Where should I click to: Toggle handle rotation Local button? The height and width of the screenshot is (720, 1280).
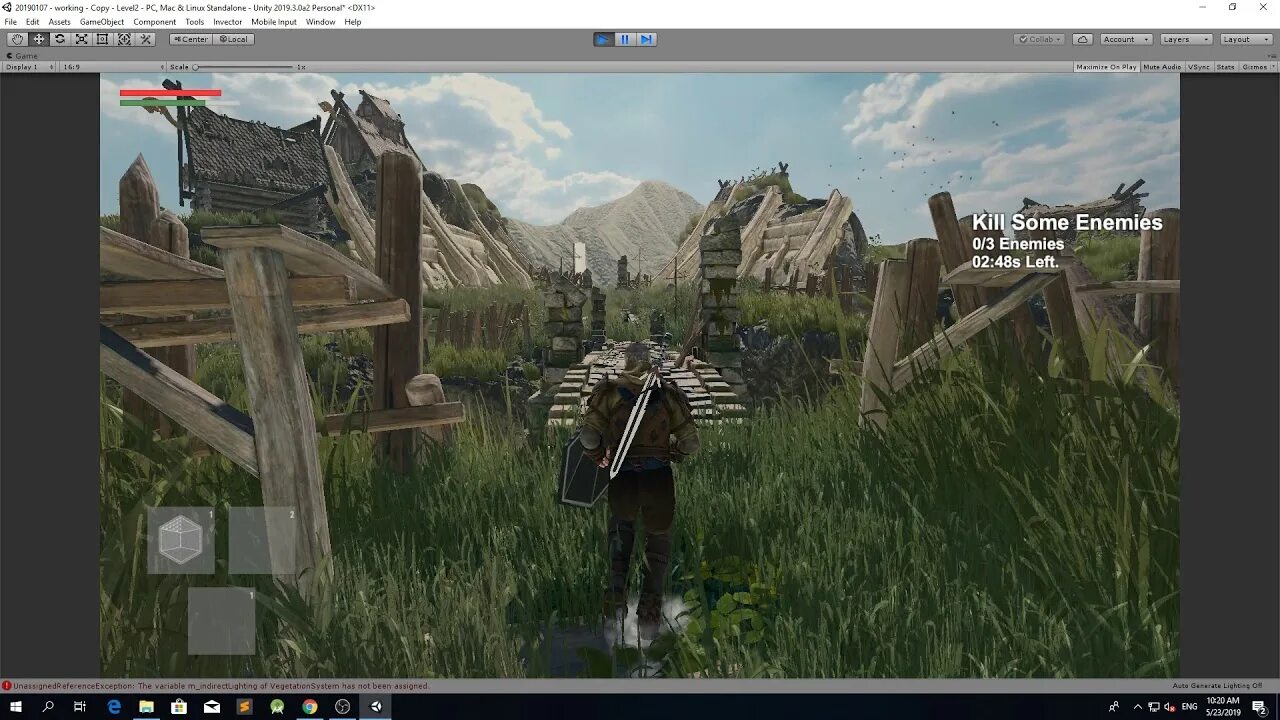click(x=233, y=39)
